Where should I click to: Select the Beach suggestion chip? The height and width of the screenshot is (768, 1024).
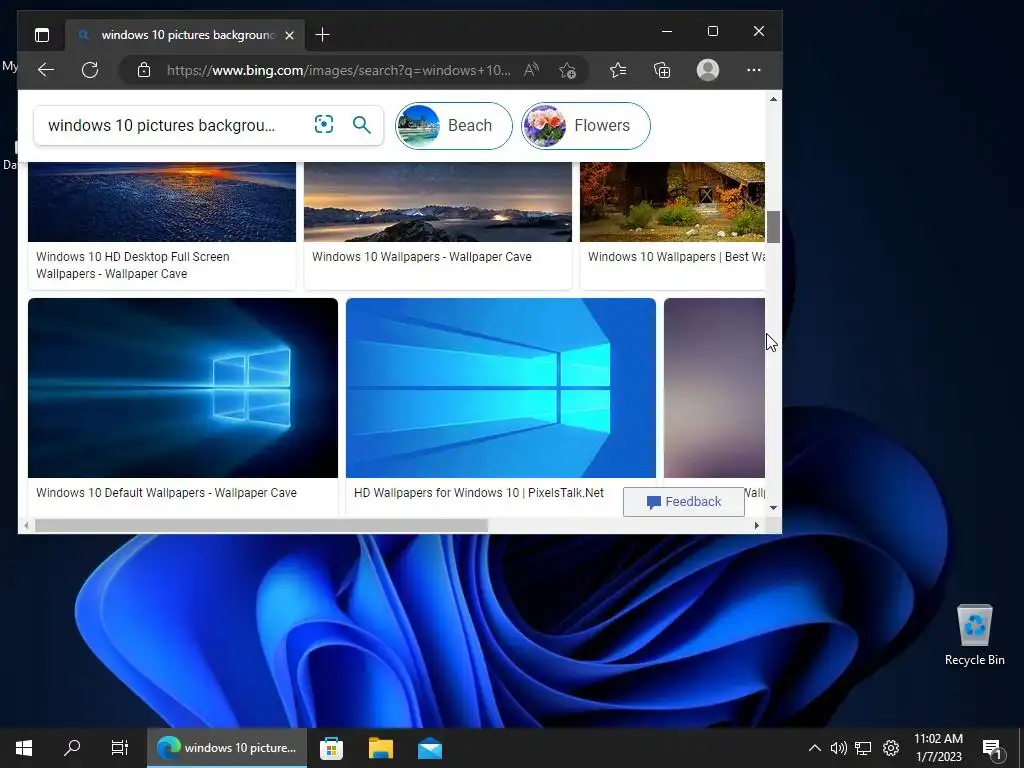click(454, 125)
